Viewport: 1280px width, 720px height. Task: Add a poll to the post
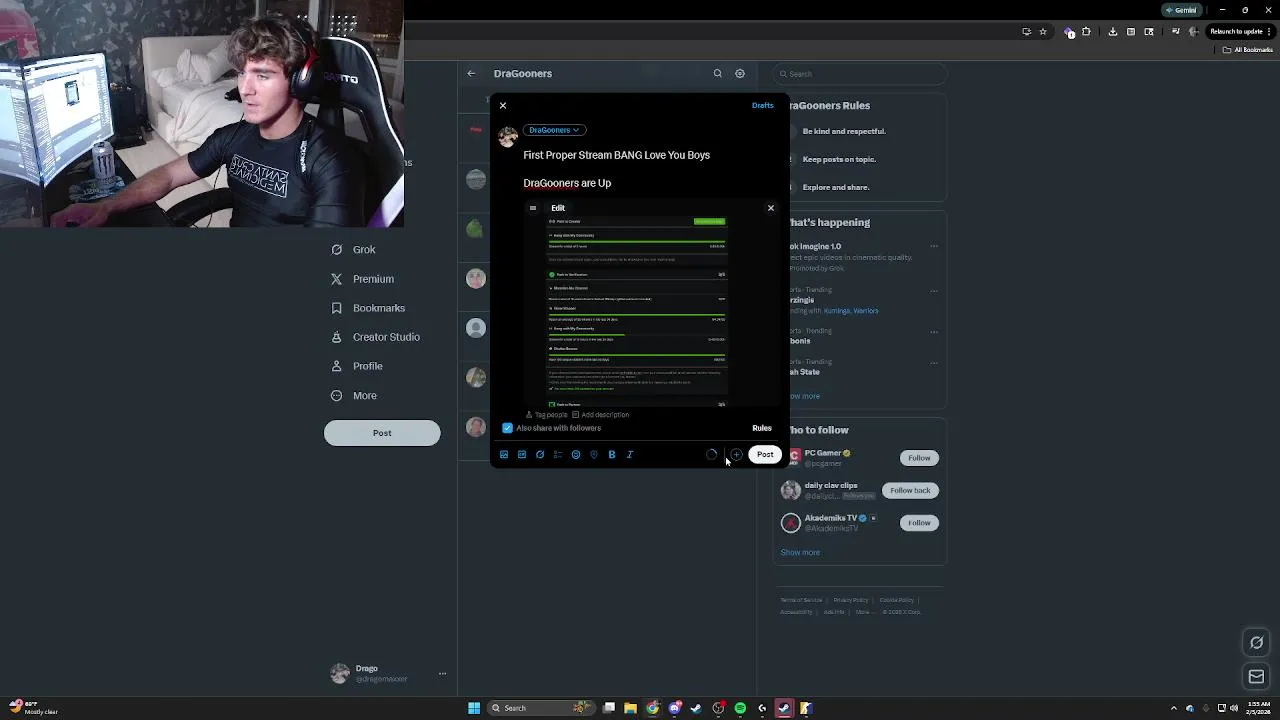coord(558,455)
